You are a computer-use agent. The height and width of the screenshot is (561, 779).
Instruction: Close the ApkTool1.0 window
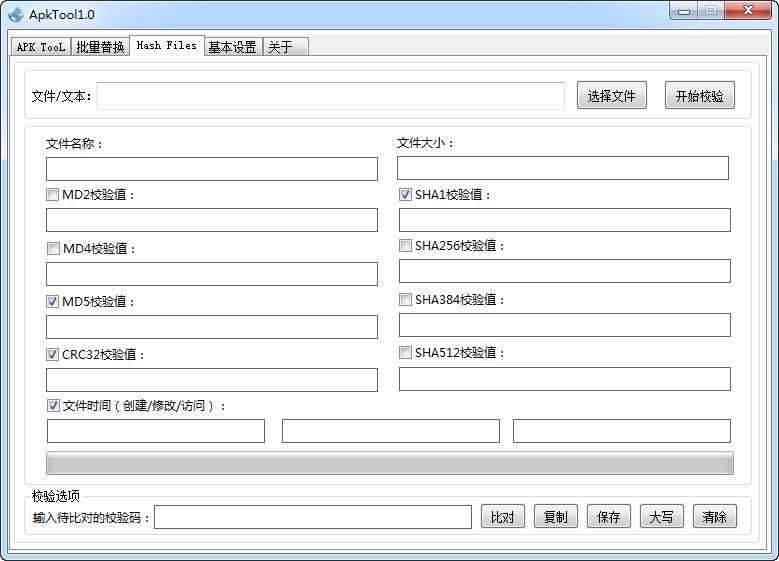[x=748, y=11]
